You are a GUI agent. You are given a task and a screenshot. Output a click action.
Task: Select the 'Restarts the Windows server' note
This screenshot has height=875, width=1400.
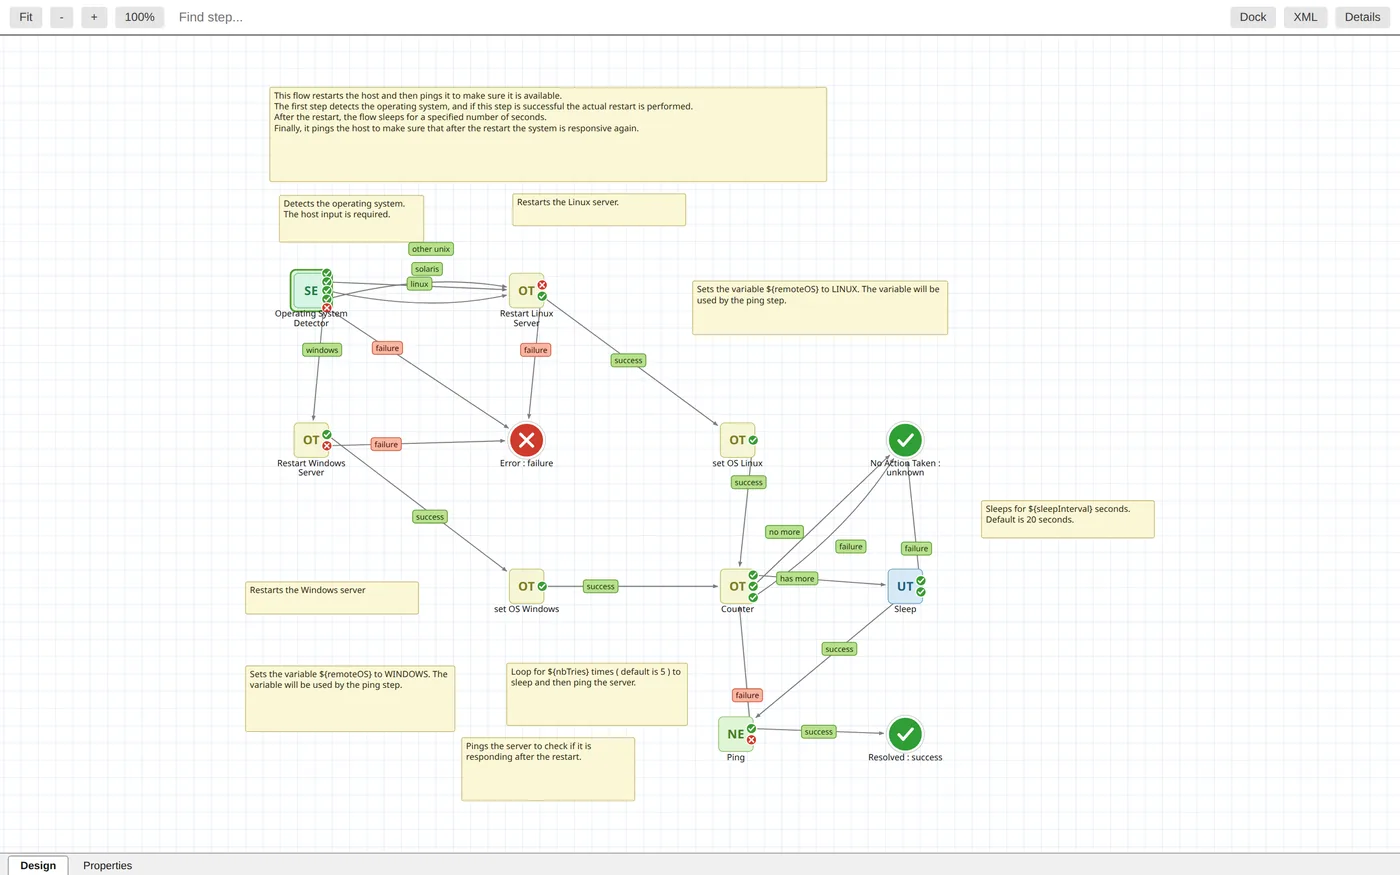(332, 598)
